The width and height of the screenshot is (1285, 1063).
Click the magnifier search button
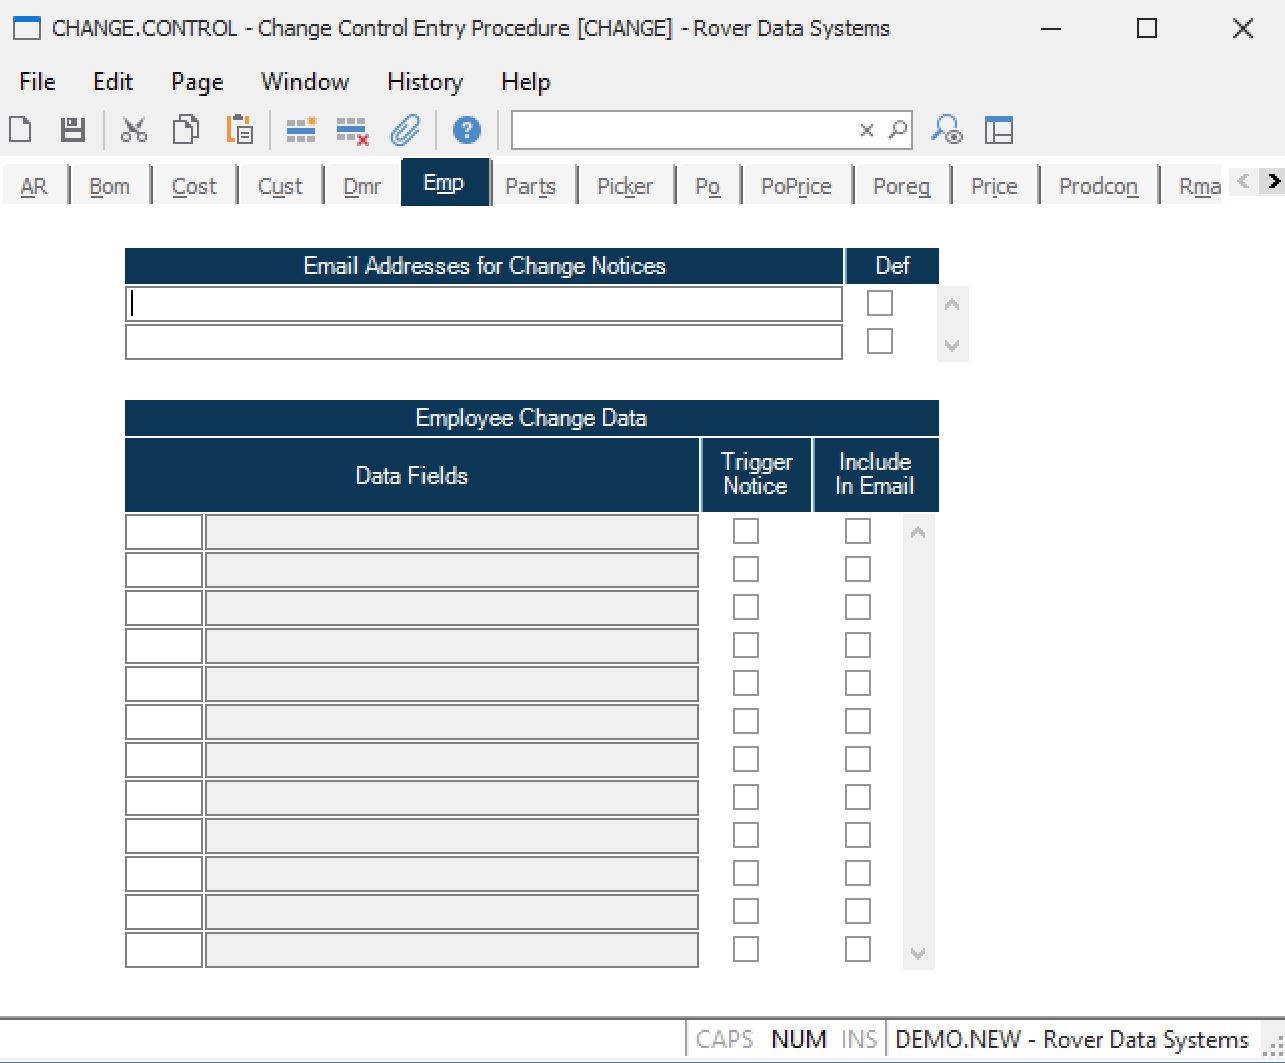[x=898, y=130]
